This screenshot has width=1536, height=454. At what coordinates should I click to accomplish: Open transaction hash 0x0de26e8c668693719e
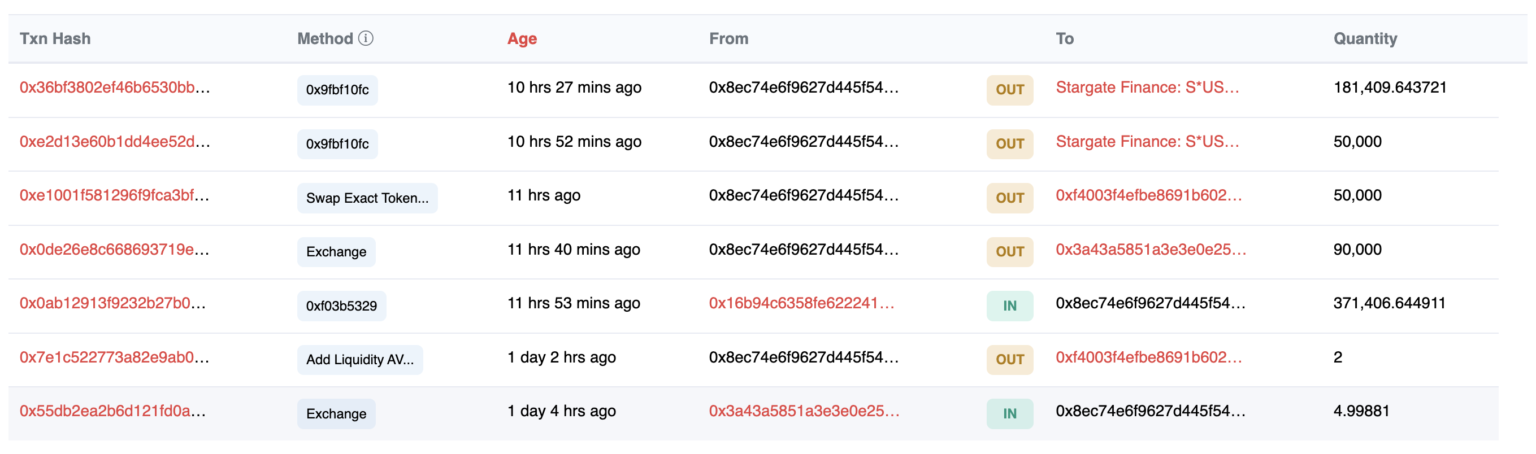115,250
